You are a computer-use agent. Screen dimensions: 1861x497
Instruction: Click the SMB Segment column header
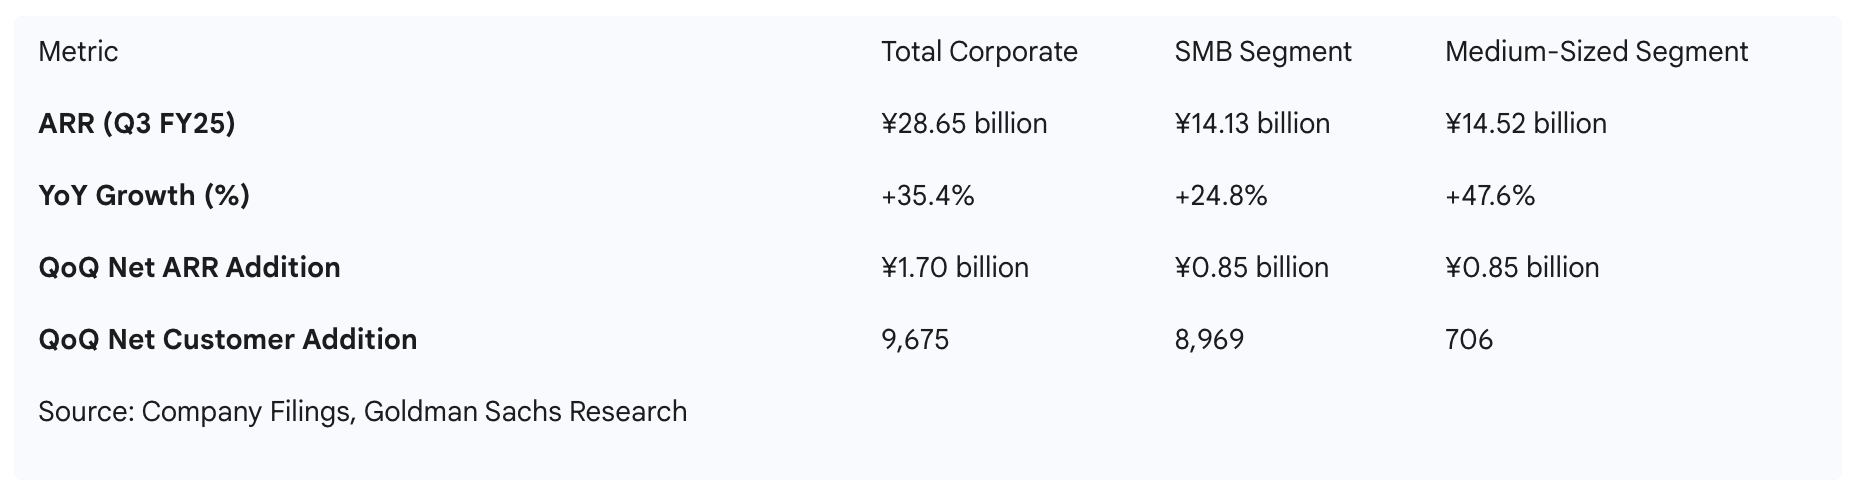(x=1262, y=52)
